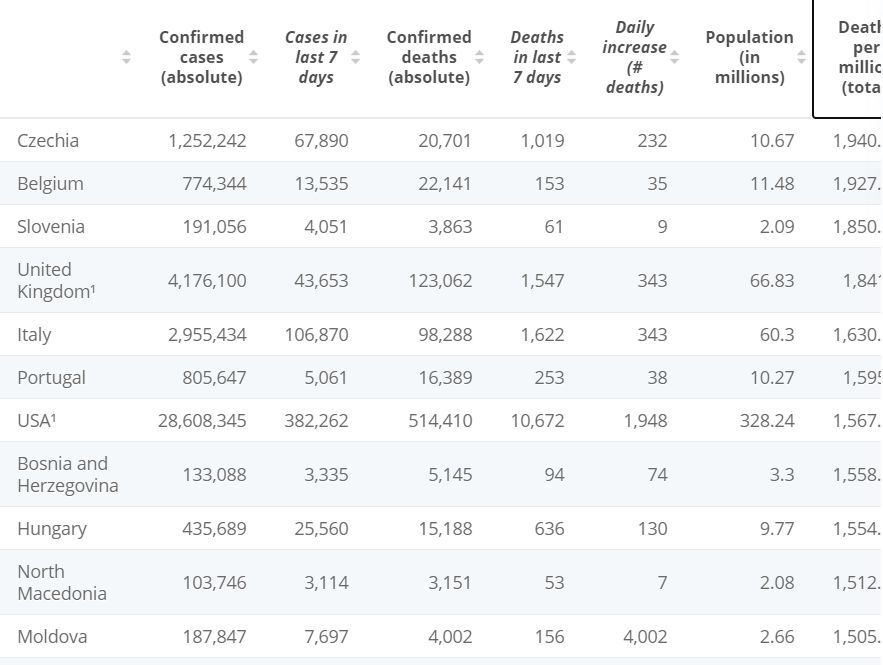This screenshot has height=665, width=883.
Task: Click sort arrows next to Confirmed deaths
Action: click(x=479, y=58)
